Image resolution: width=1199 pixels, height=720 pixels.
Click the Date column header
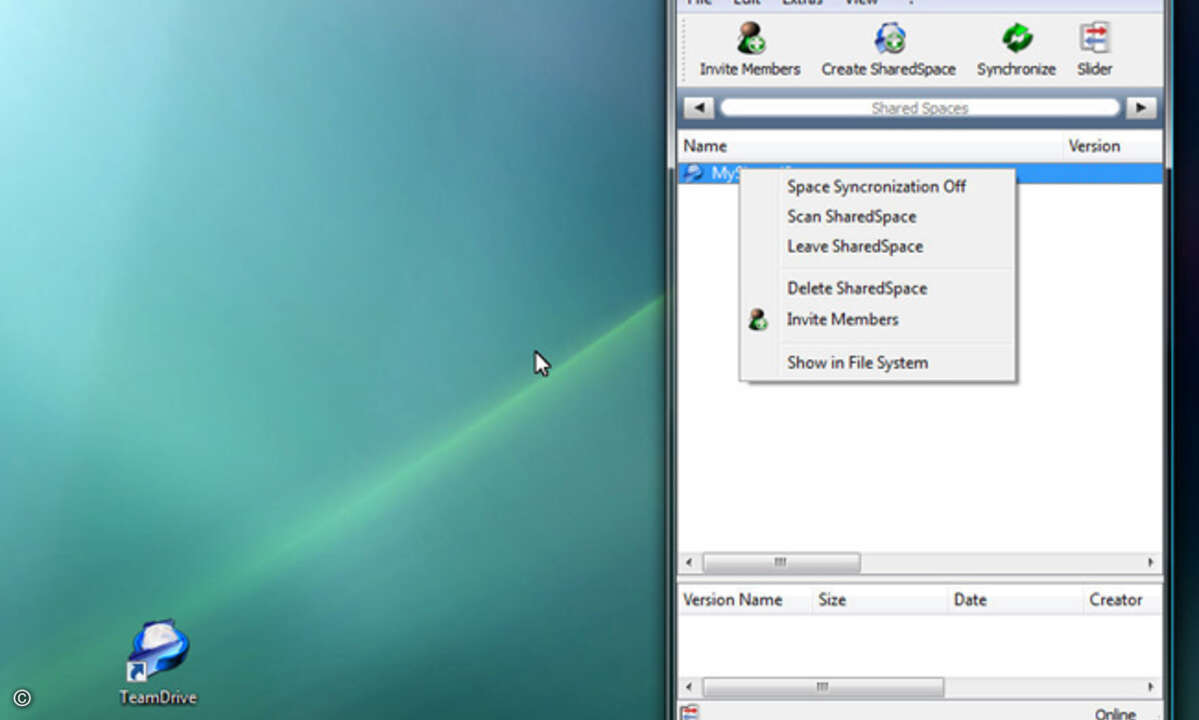[1015, 600]
